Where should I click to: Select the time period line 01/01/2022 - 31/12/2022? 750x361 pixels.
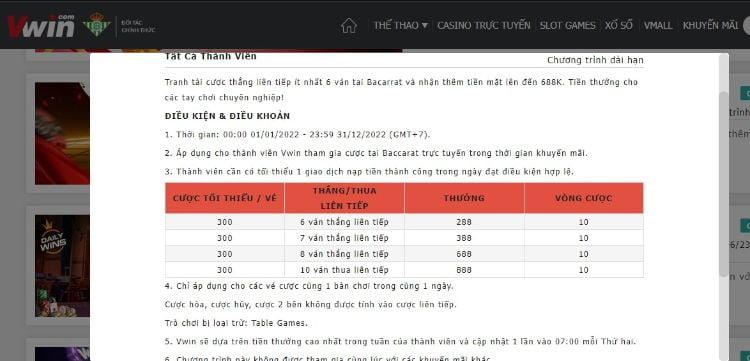tap(297, 134)
